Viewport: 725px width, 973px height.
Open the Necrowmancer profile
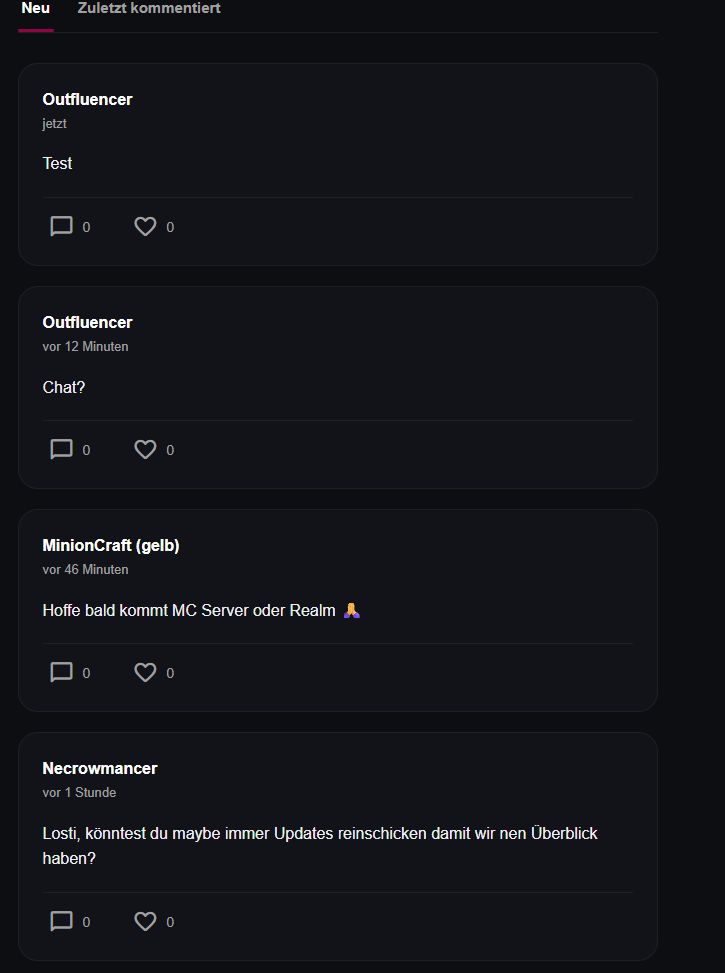coord(100,768)
